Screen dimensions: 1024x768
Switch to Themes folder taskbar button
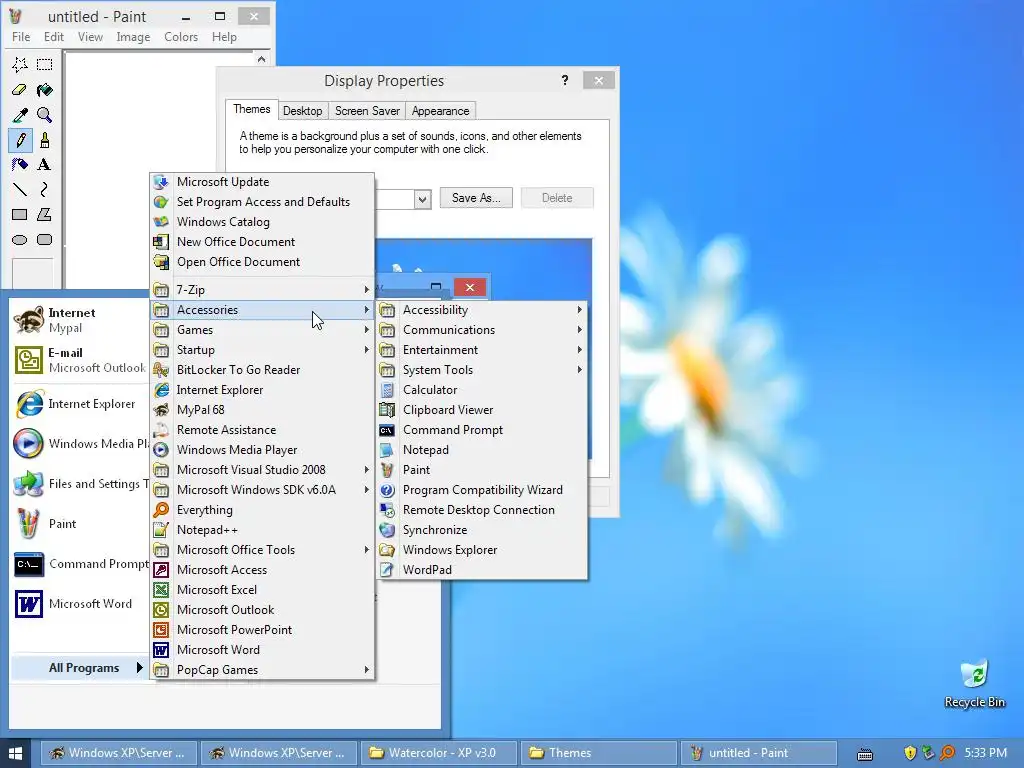599,753
